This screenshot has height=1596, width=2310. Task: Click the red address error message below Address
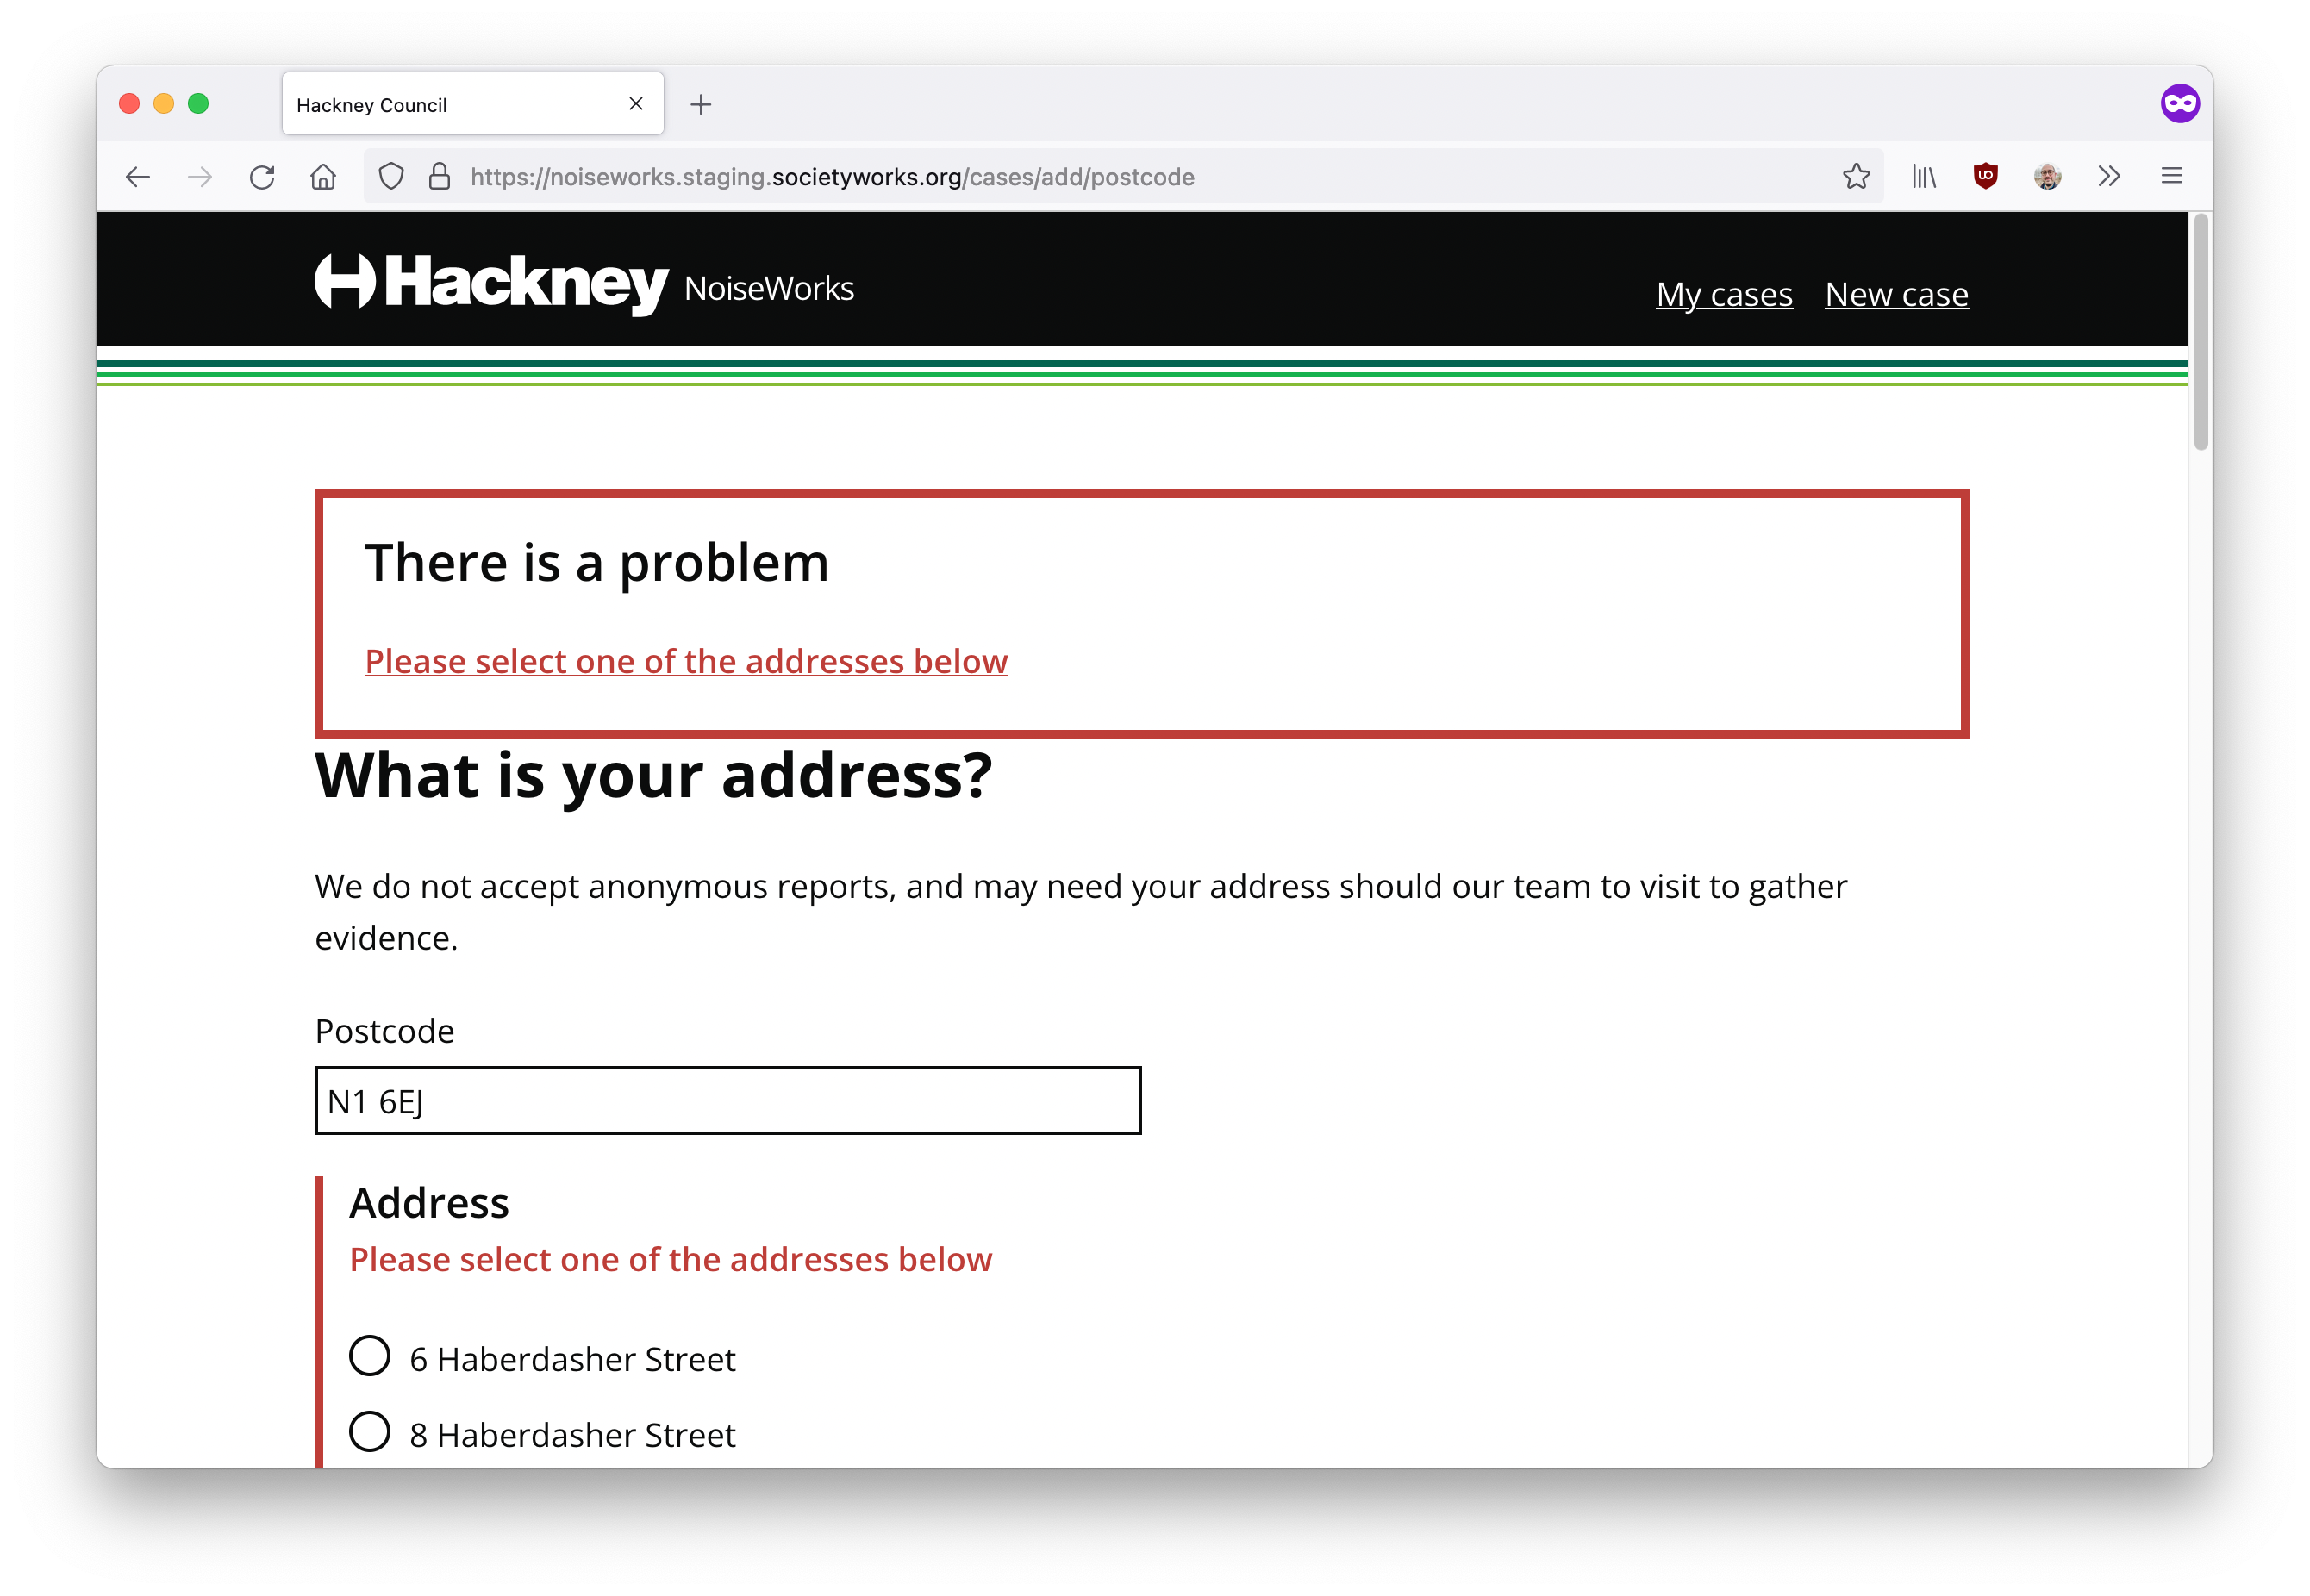pos(671,1260)
